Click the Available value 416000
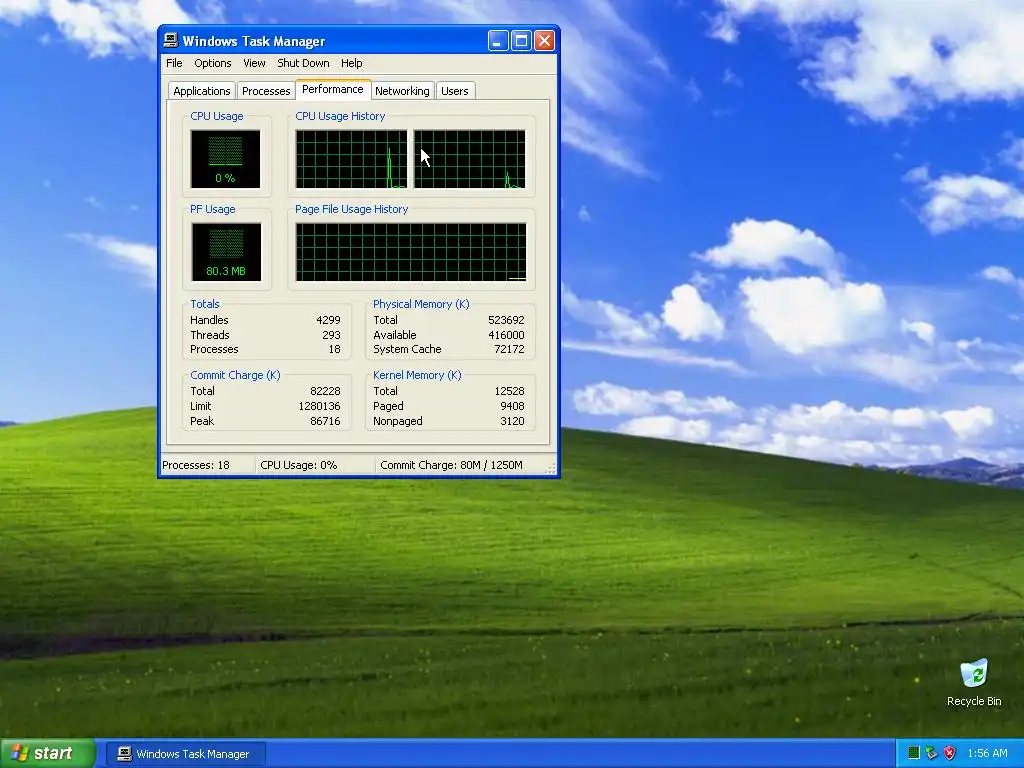The height and width of the screenshot is (768, 1024). 506,335
